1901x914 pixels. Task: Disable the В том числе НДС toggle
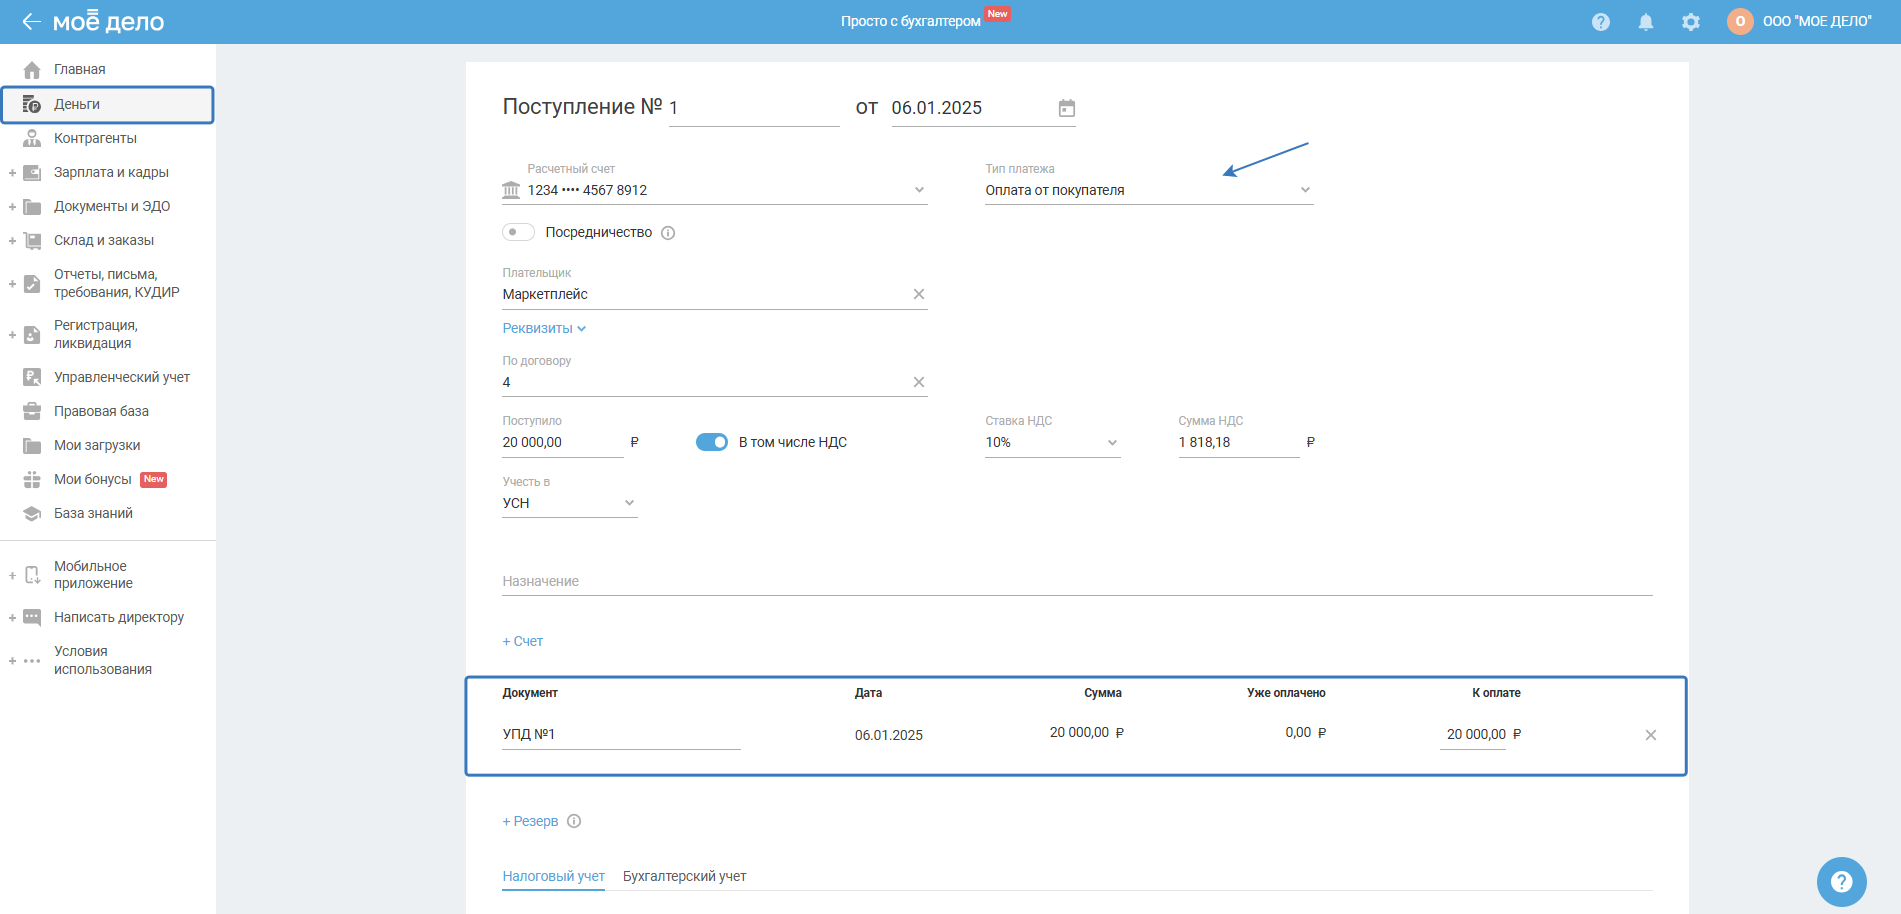(712, 442)
